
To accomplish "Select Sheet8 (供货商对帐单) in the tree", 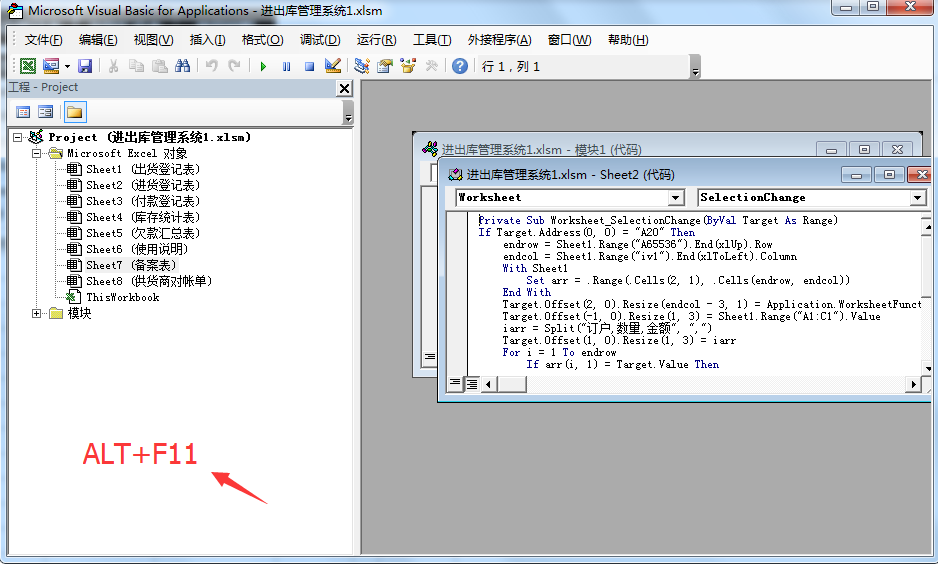I will click(x=139, y=281).
